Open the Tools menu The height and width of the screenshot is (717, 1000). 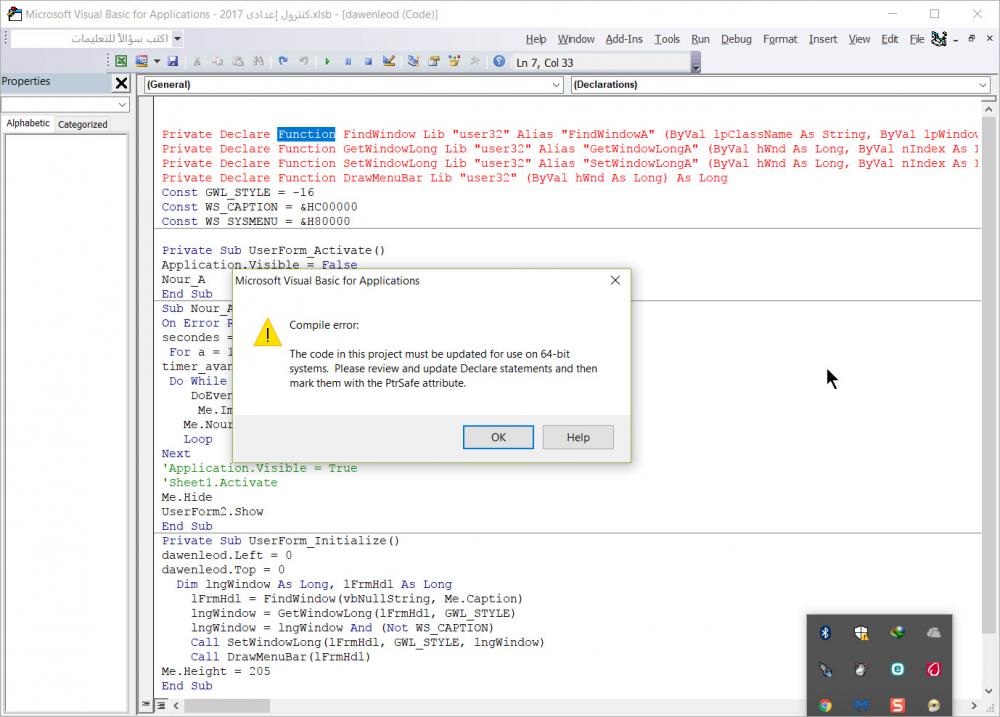click(667, 39)
